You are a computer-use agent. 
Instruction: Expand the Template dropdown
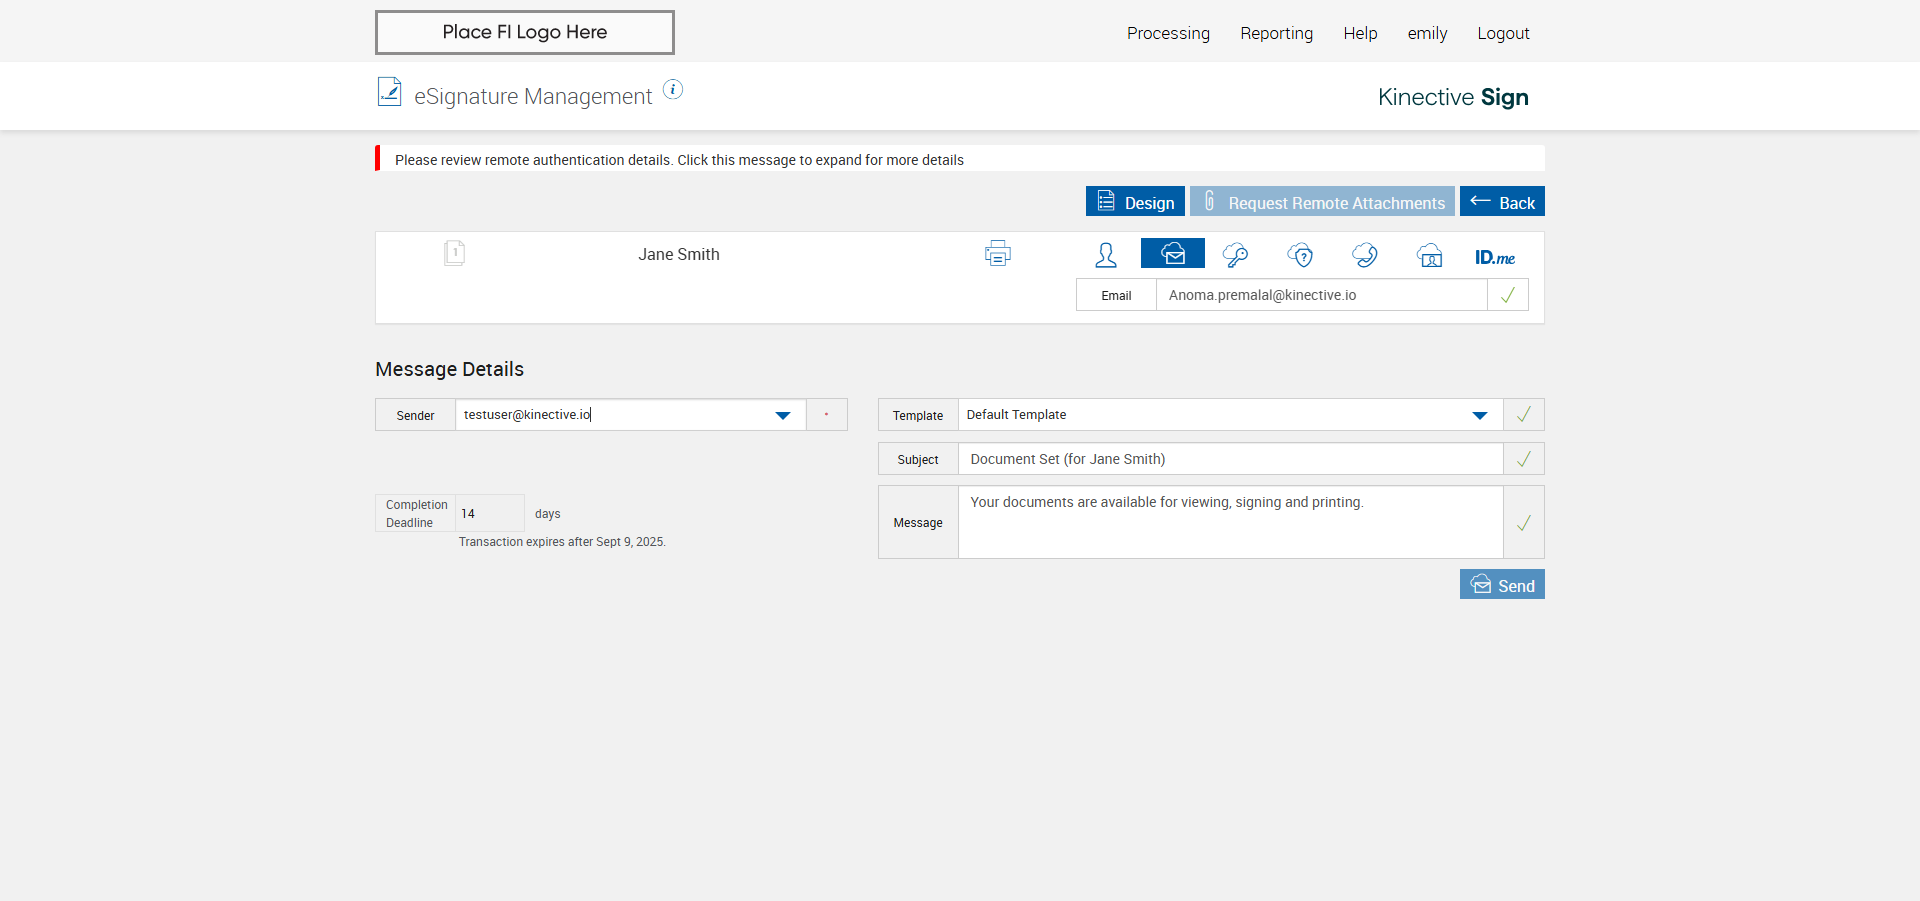click(1480, 415)
